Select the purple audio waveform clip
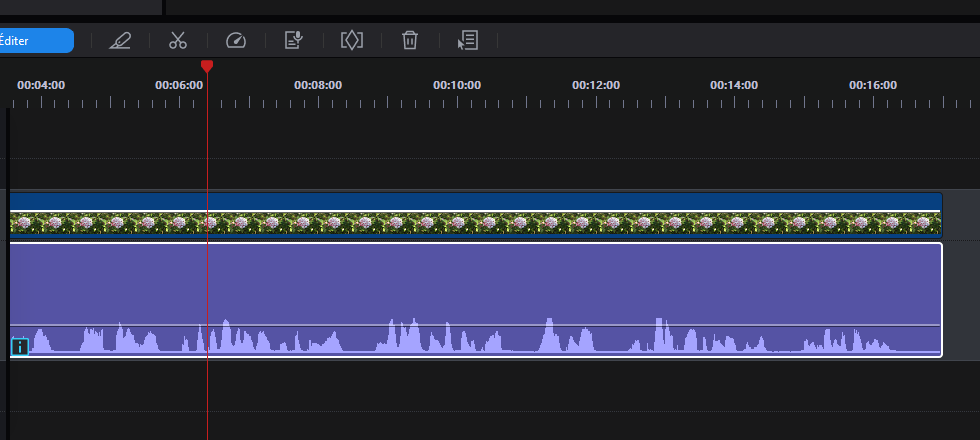Screen dimensions: 980x440 (x=476, y=300)
